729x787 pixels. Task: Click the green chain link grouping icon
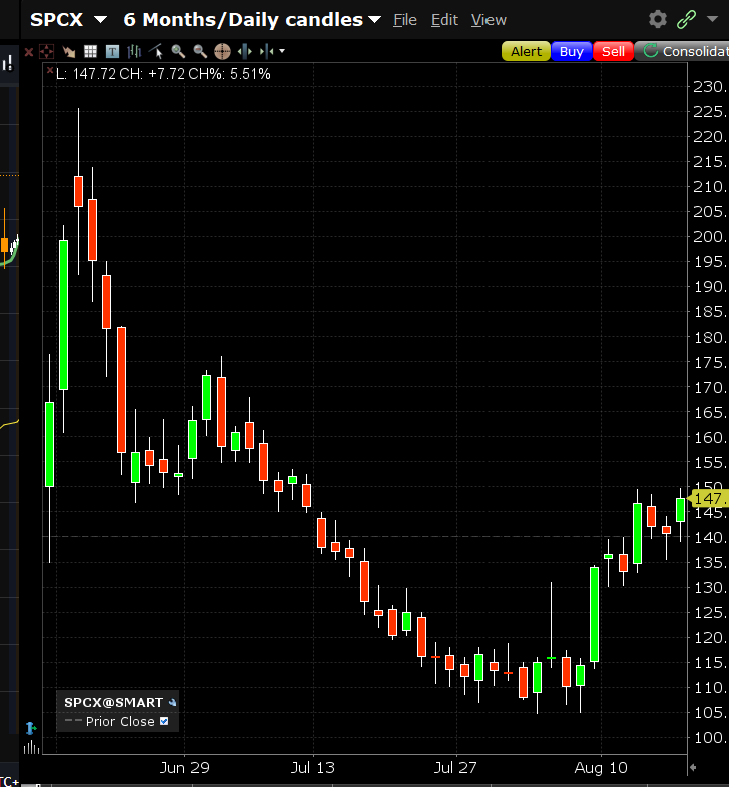point(686,20)
